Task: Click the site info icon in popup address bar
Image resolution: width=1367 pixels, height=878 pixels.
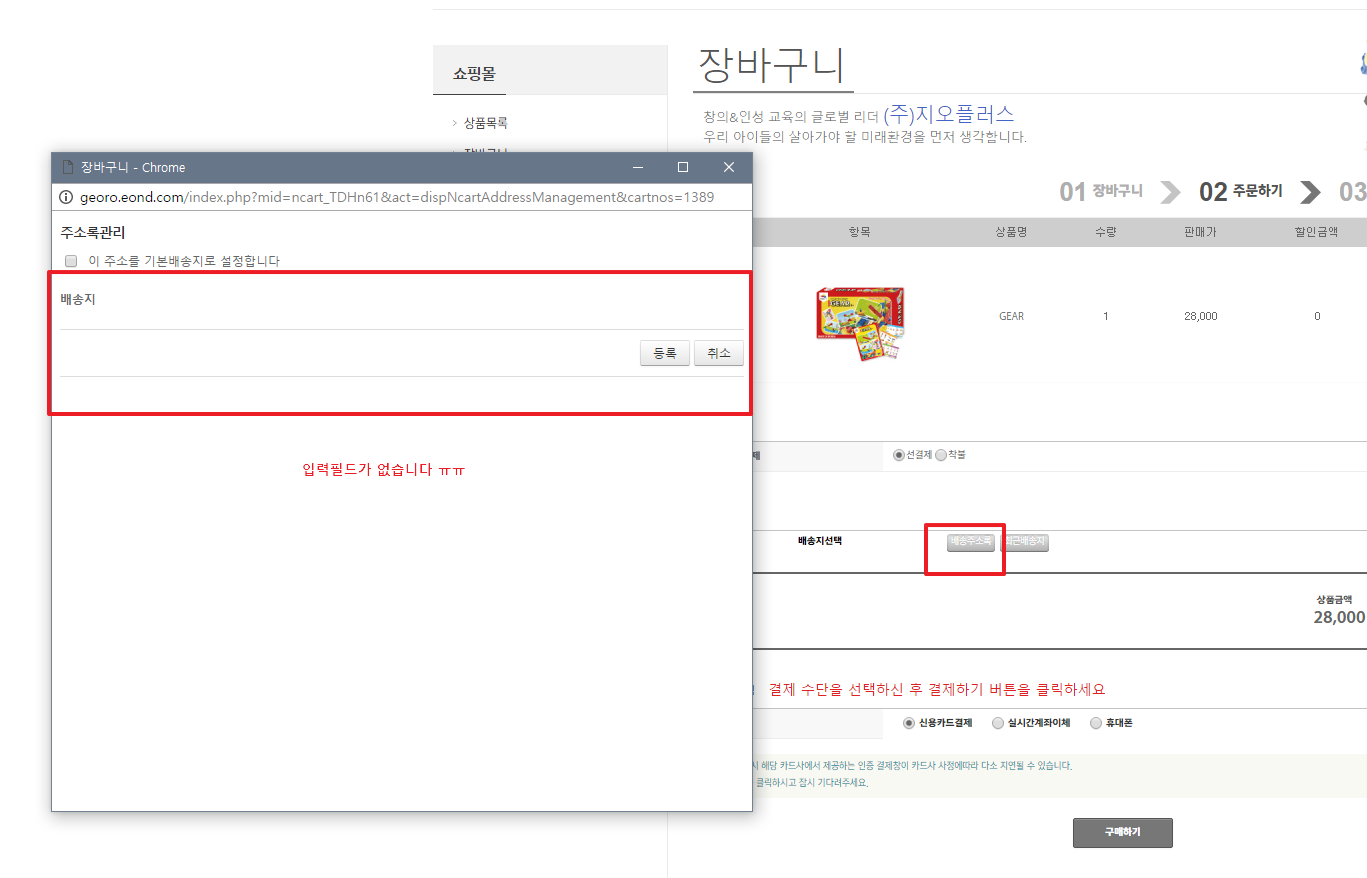Action: 67,197
